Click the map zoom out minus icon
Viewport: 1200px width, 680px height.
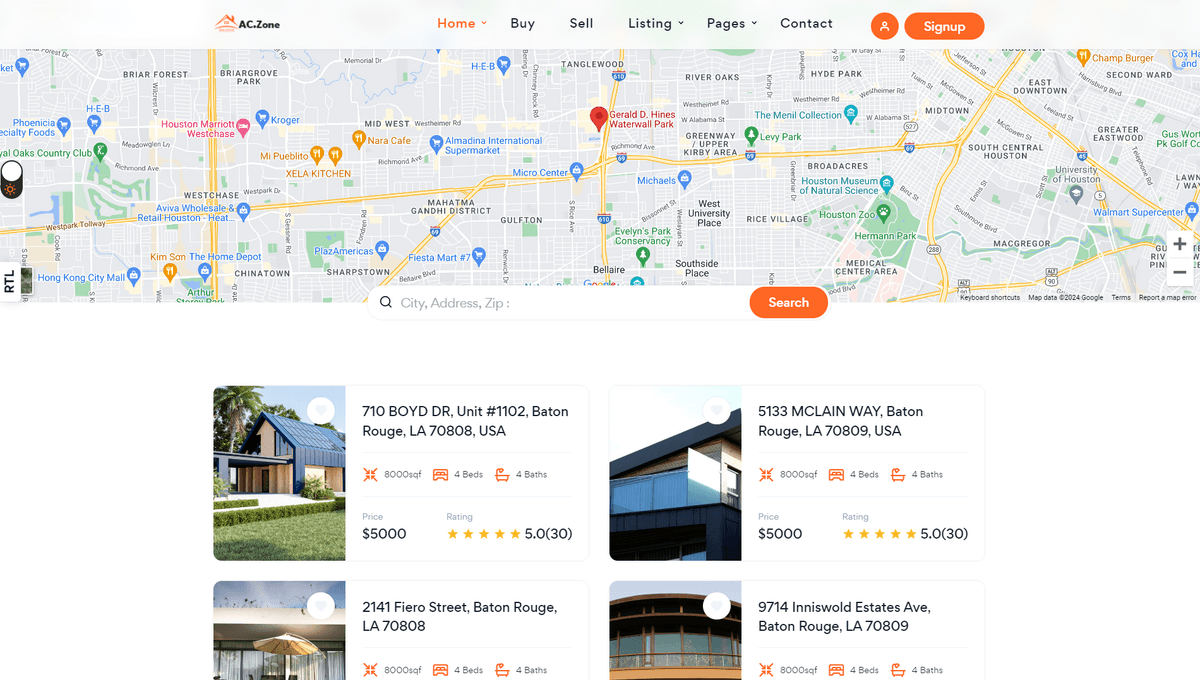click(x=1180, y=272)
